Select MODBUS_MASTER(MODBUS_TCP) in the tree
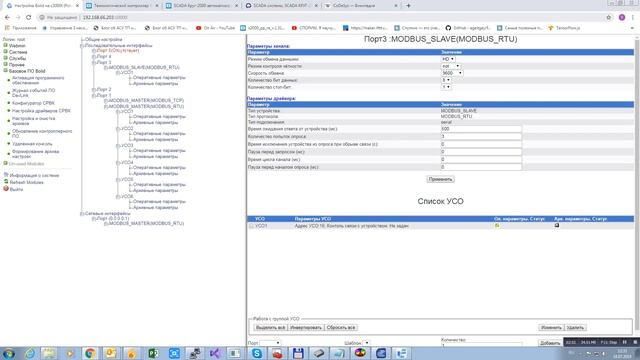The width and height of the screenshot is (640, 360). click(146, 100)
